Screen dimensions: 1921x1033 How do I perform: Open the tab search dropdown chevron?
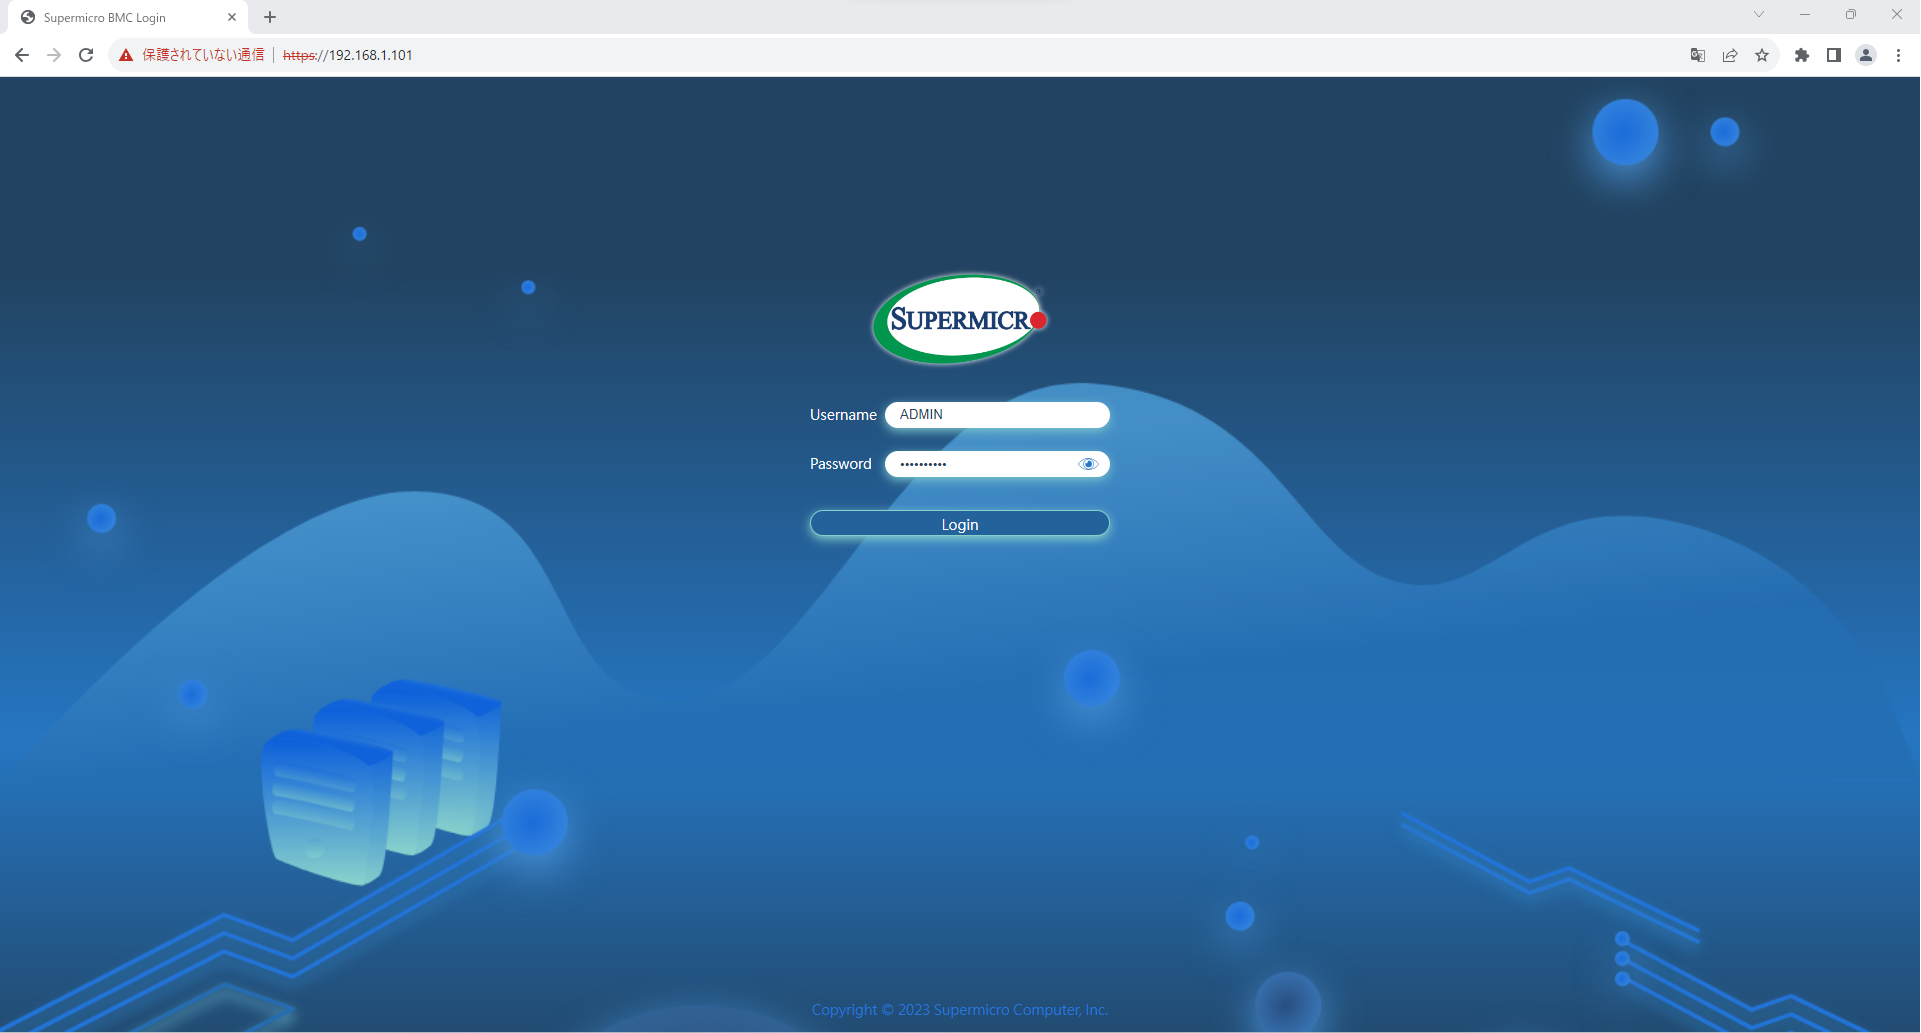coord(1759,14)
